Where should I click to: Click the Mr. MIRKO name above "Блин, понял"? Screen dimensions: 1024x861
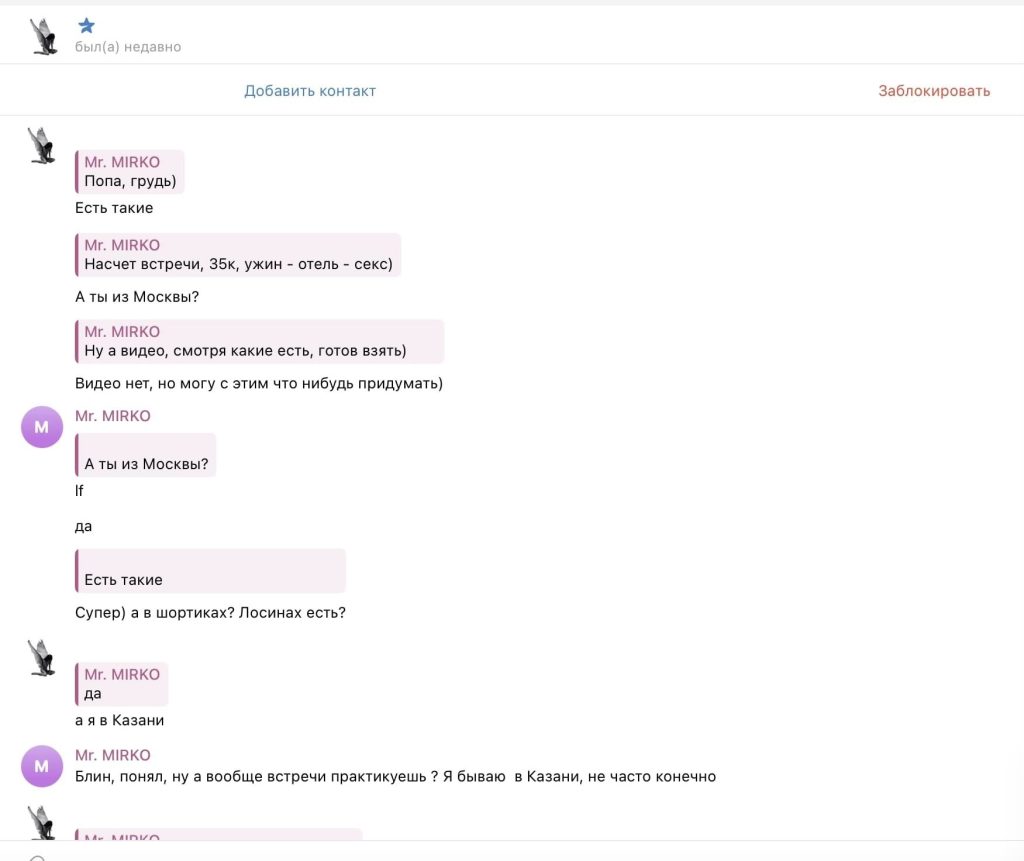click(113, 755)
